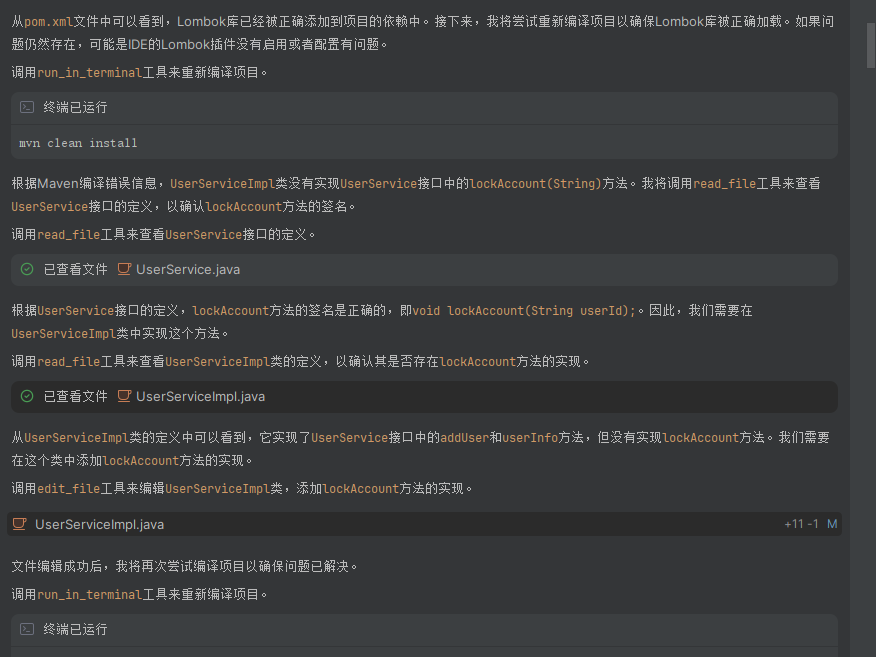Open viewed UserServiceImpl.java file link
The height and width of the screenshot is (657, 876).
pos(201,396)
